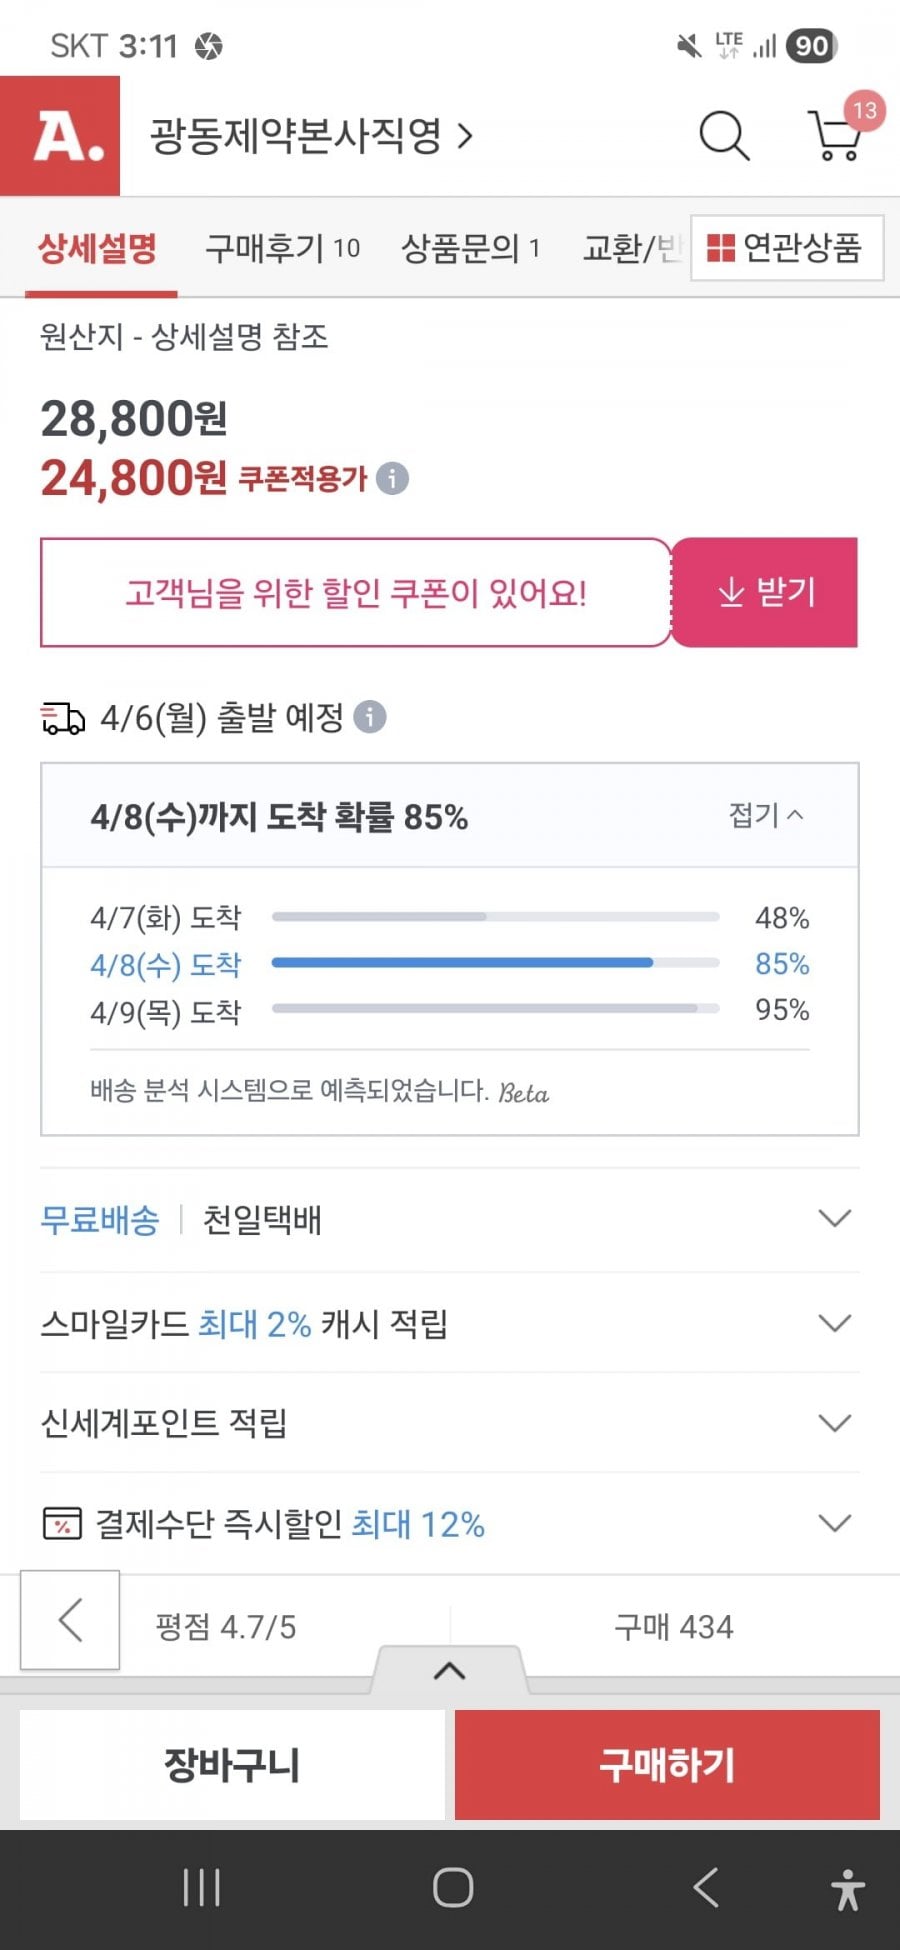This screenshot has width=900, height=1950.
Task: Tap info icon next to 출발 예정
Action: [x=370, y=717]
